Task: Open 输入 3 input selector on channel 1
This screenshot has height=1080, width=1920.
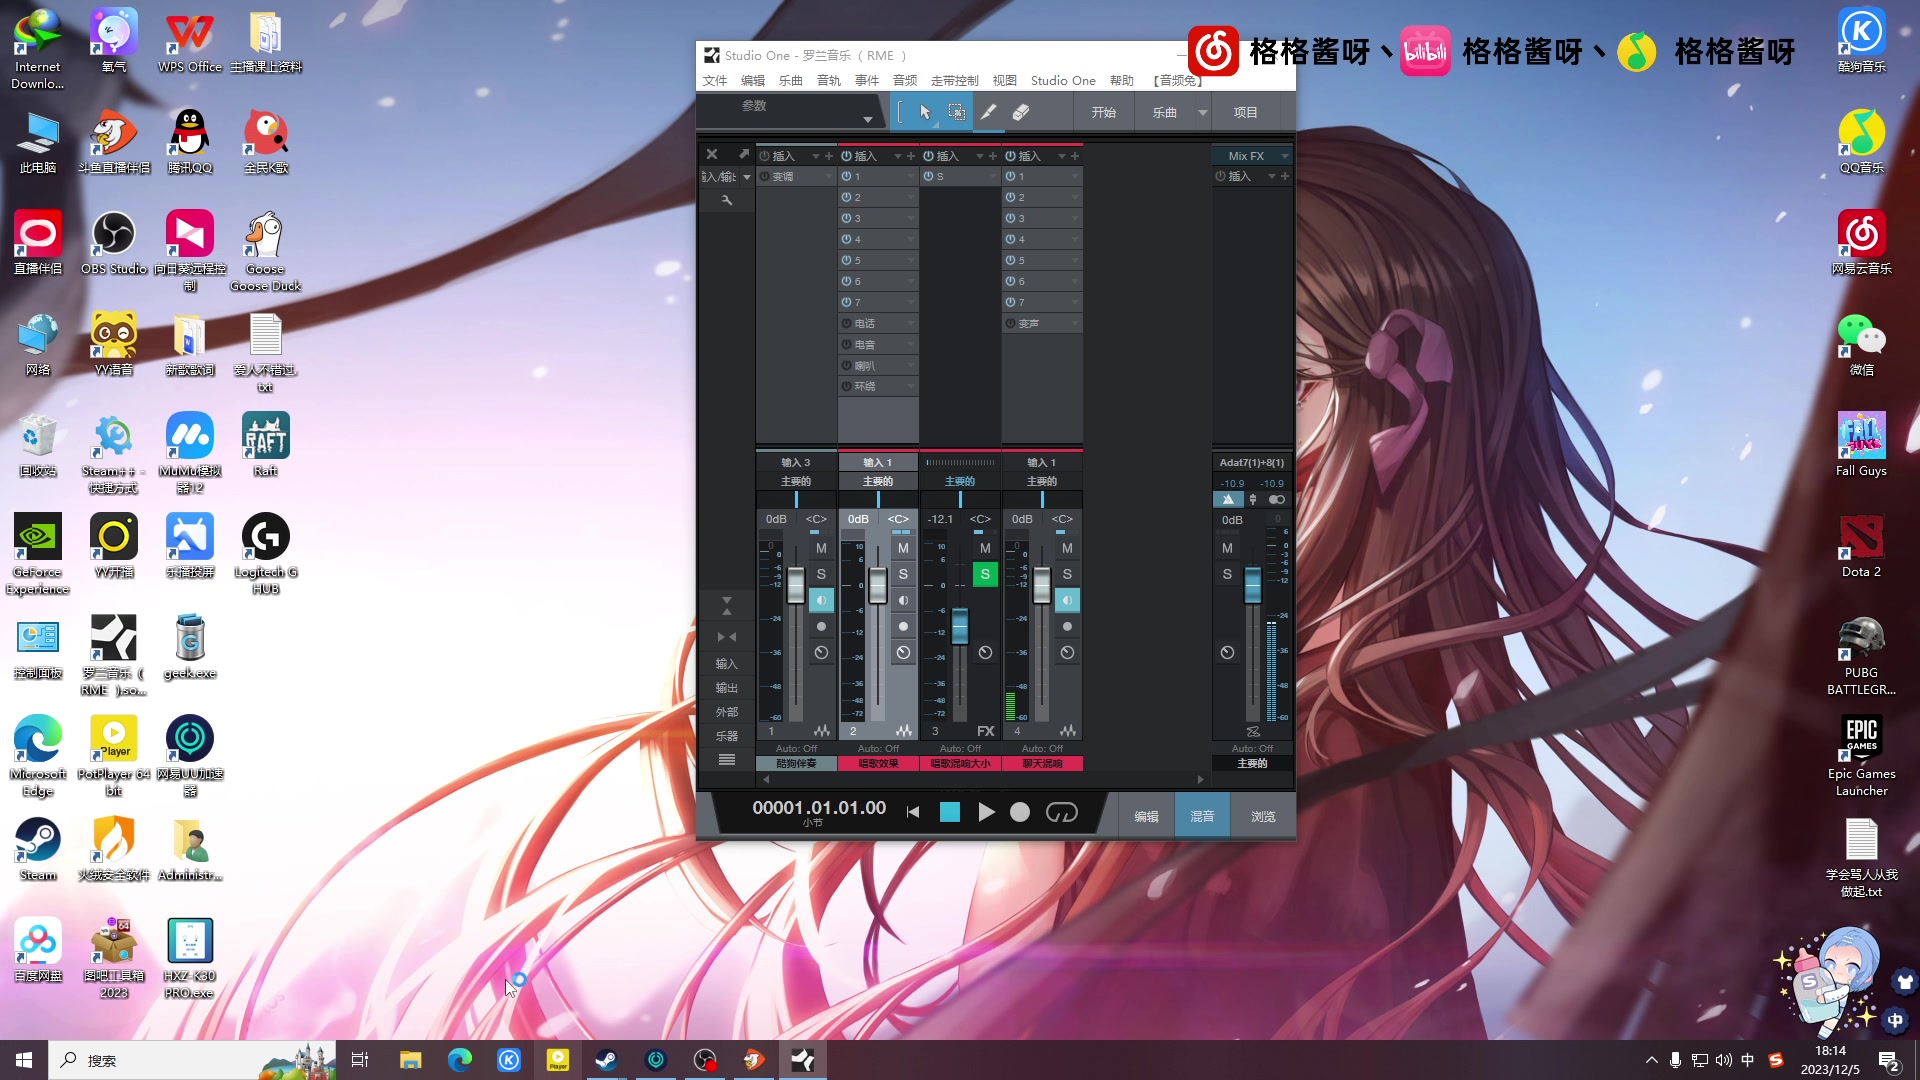Action: tap(796, 462)
